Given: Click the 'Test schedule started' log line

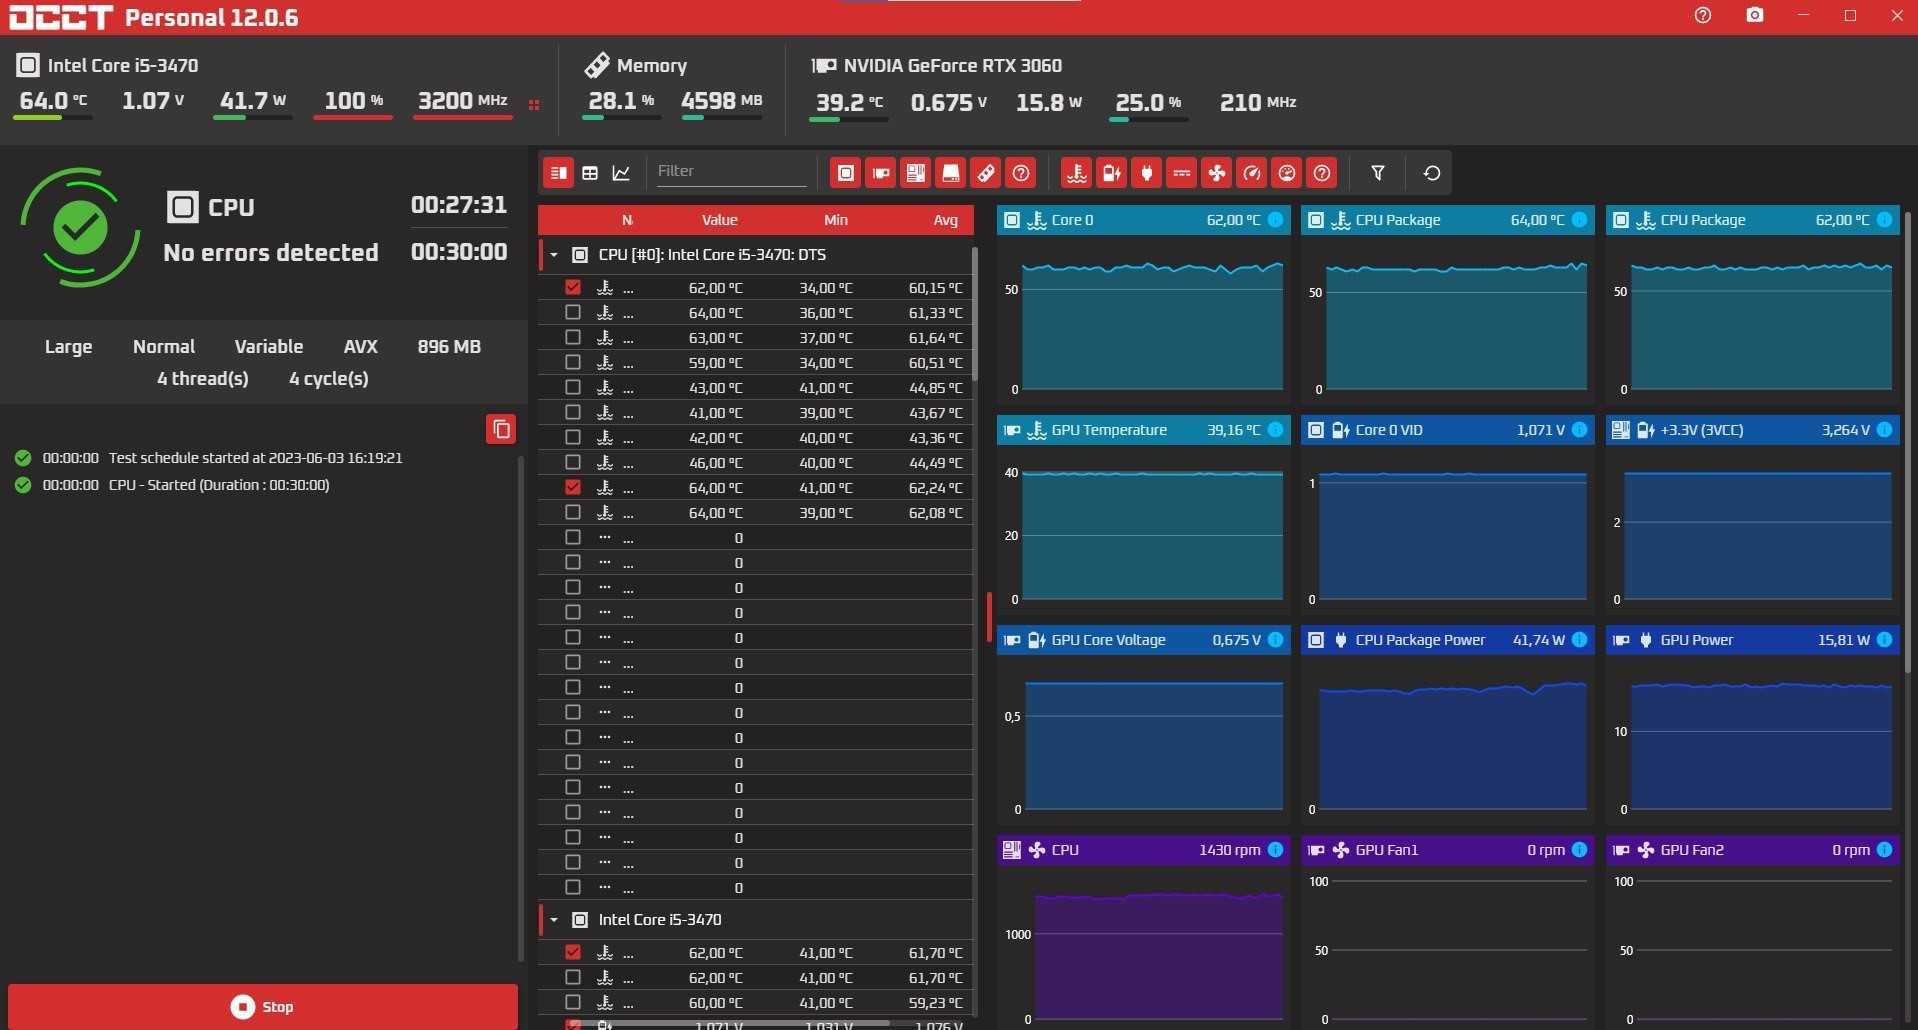Looking at the screenshot, I should click(255, 458).
